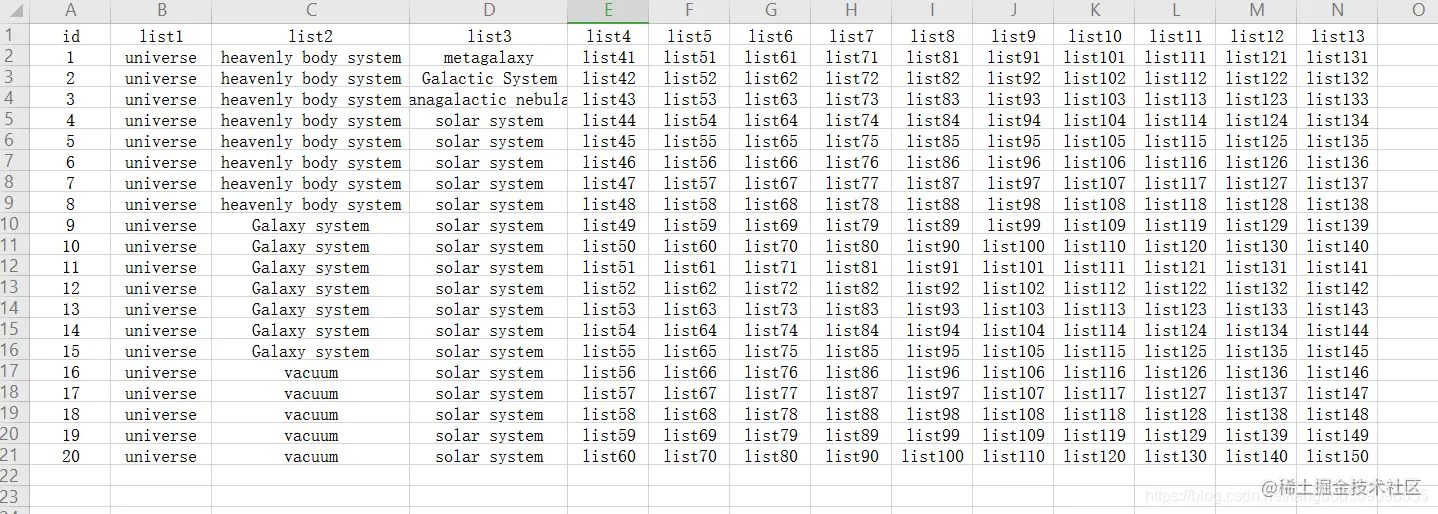The width and height of the screenshot is (1438, 514).
Task: Select cell 'list66' in column G
Action: [x=770, y=162]
